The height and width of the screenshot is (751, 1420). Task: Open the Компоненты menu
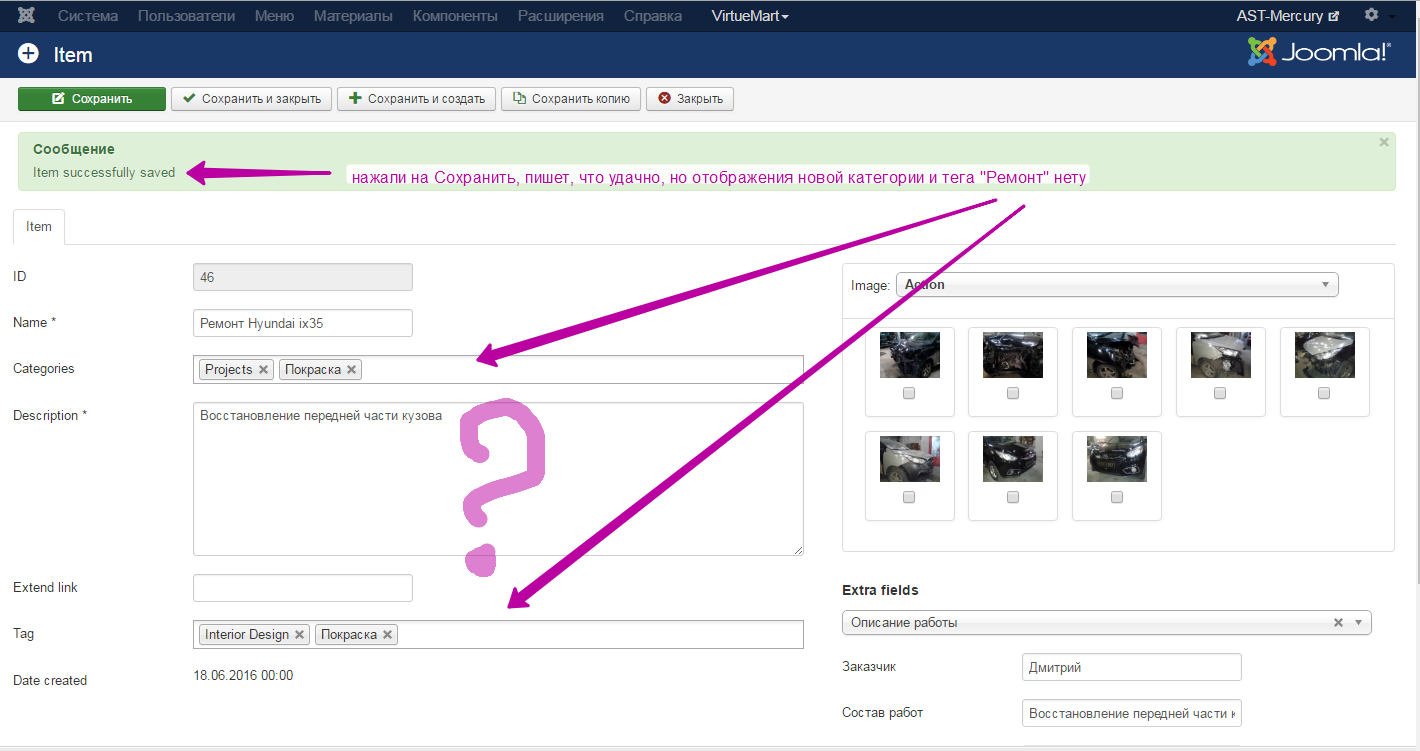[x=455, y=16]
